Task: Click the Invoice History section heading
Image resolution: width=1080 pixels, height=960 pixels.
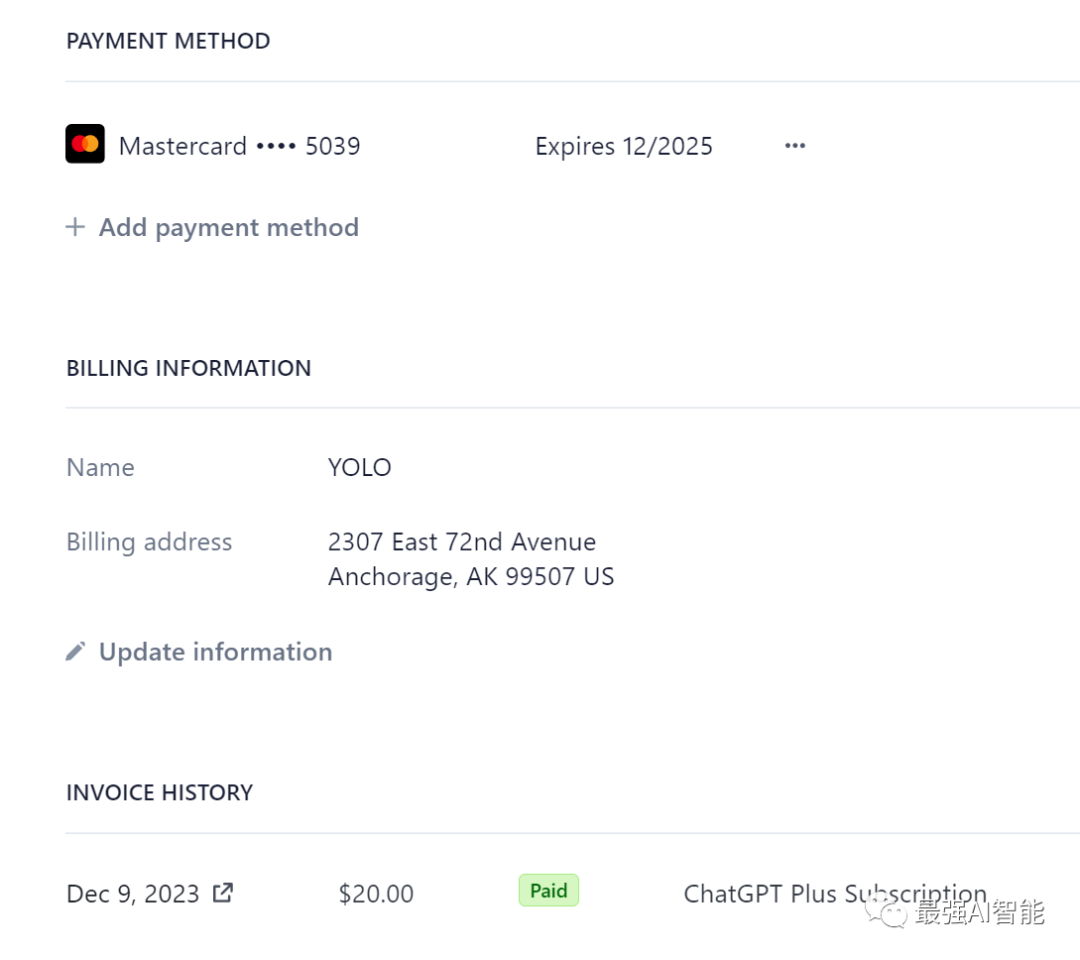Action: tap(159, 793)
